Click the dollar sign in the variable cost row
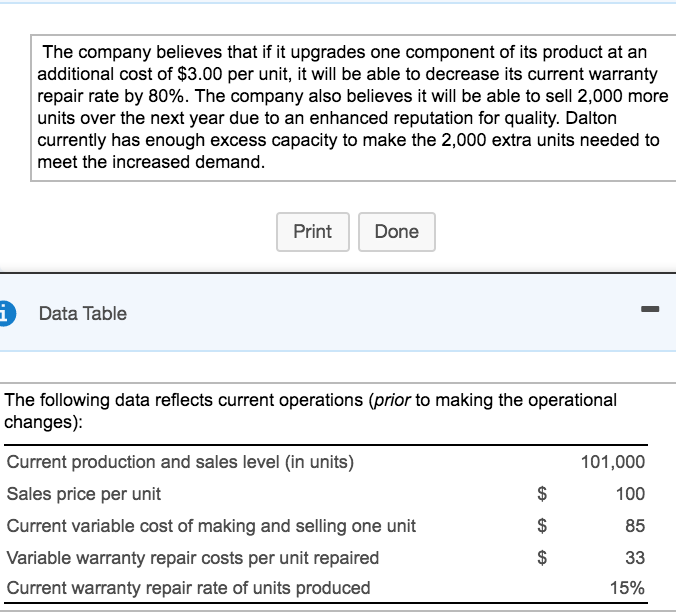The width and height of the screenshot is (676, 614). click(x=543, y=526)
